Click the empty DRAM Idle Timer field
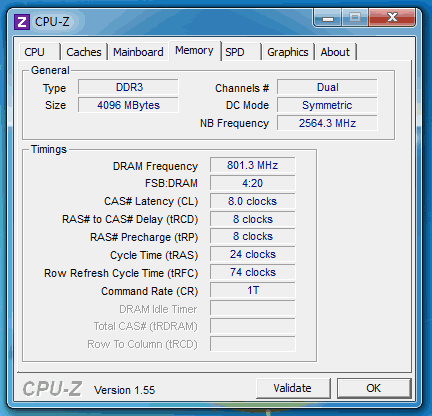Screen dimensions: 432x416 [x=253, y=309]
